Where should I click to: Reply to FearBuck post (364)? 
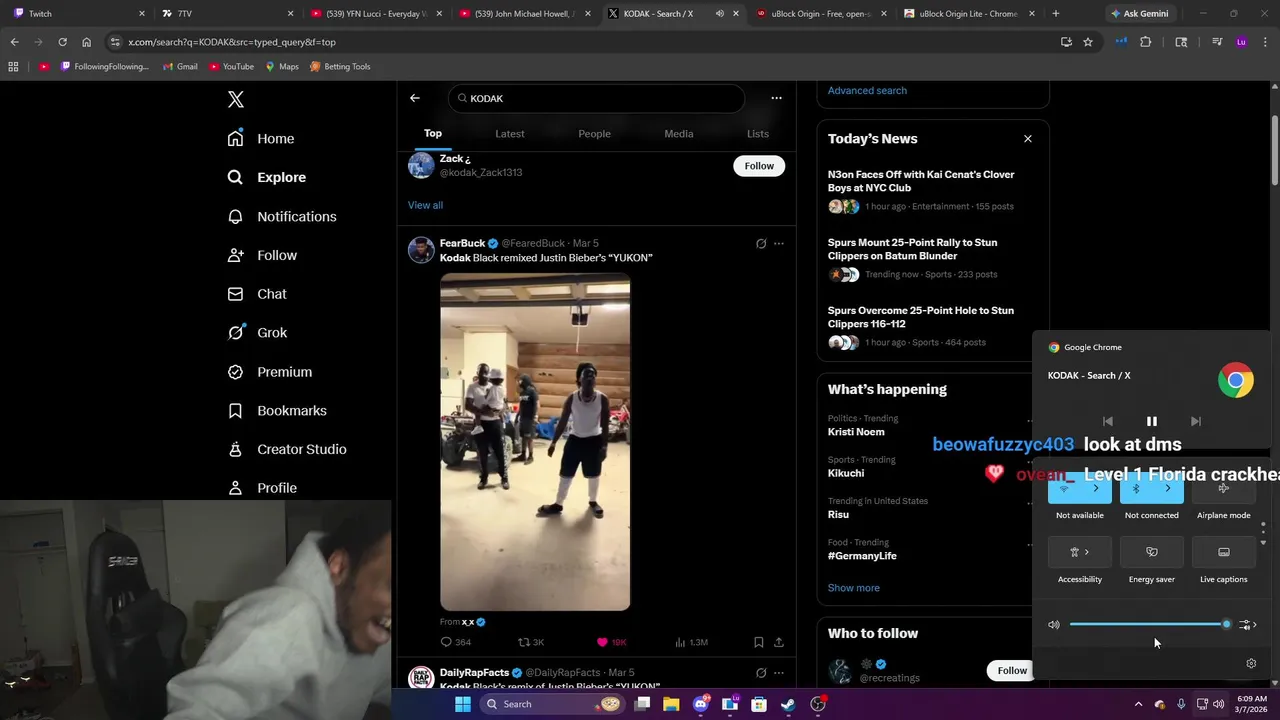pyautogui.click(x=455, y=642)
